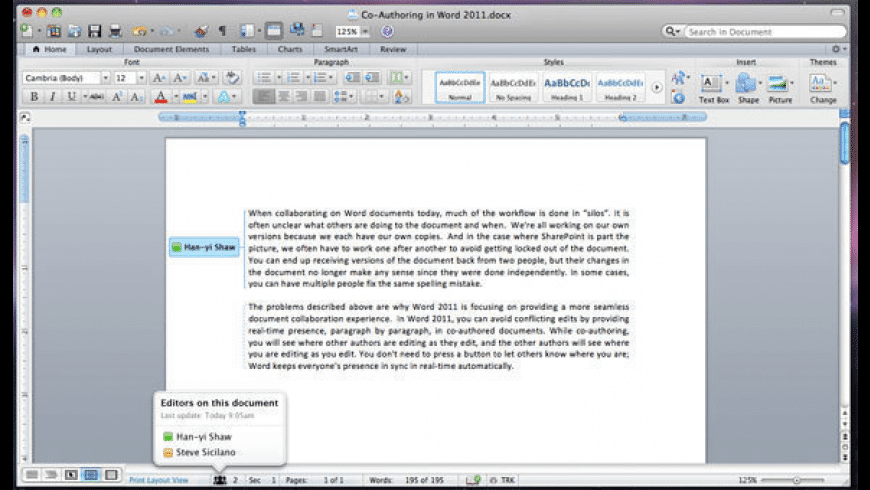This screenshot has width=870, height=490.
Task: Open the Tables tab
Action: [244, 49]
